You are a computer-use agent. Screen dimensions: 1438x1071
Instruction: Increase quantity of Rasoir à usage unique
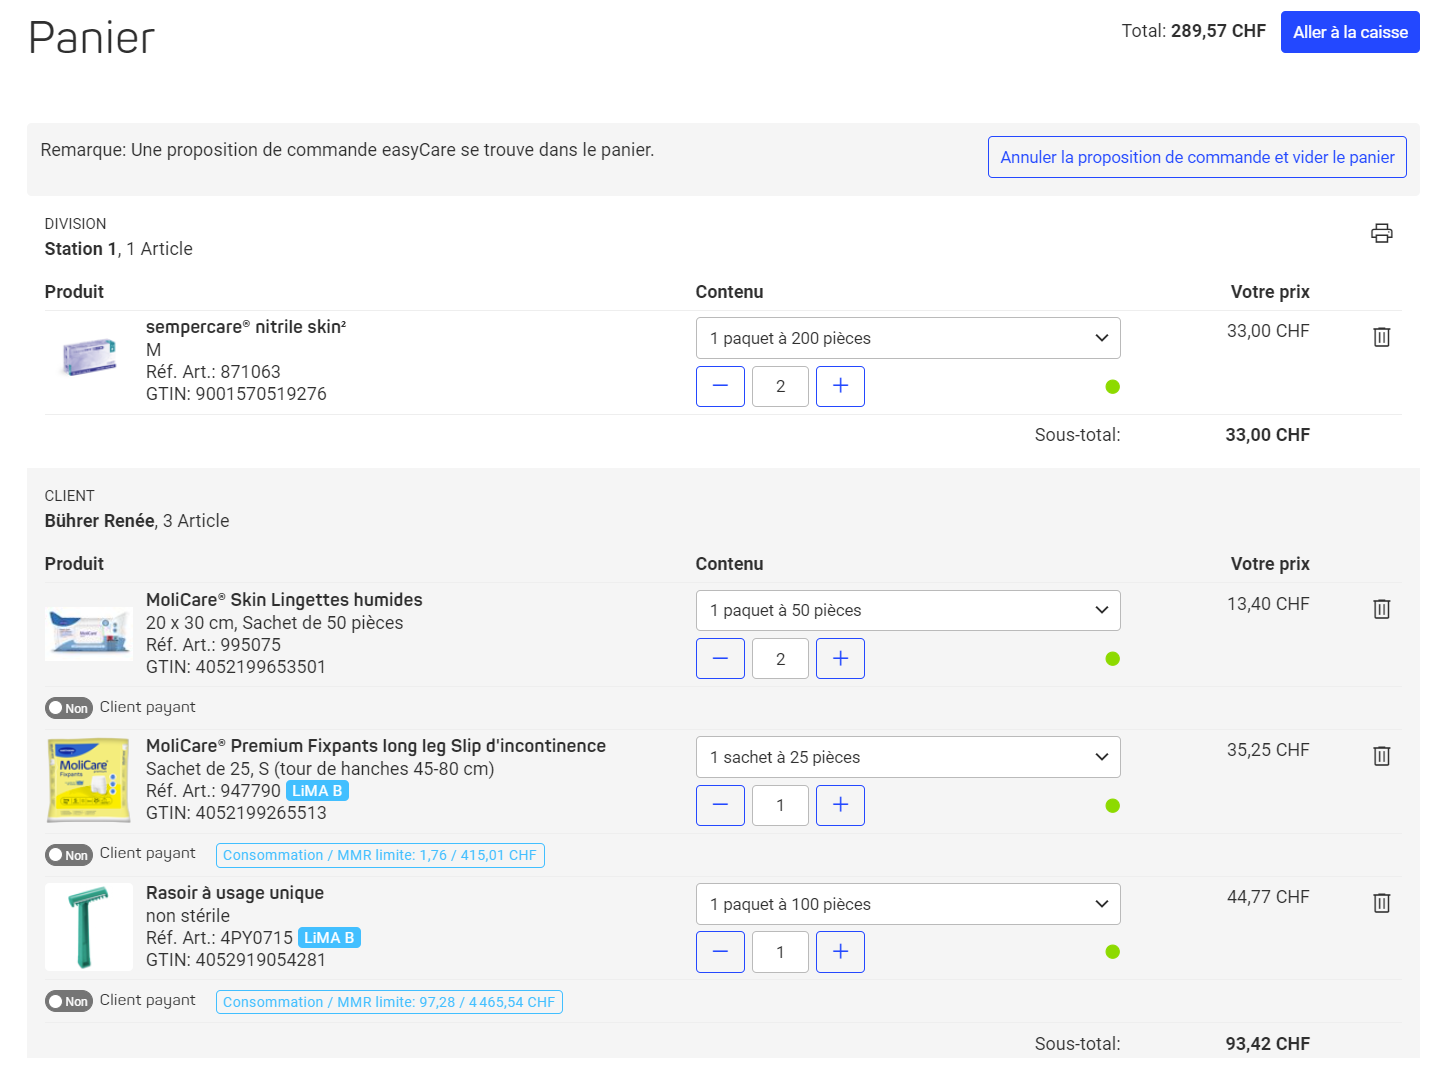pos(840,952)
